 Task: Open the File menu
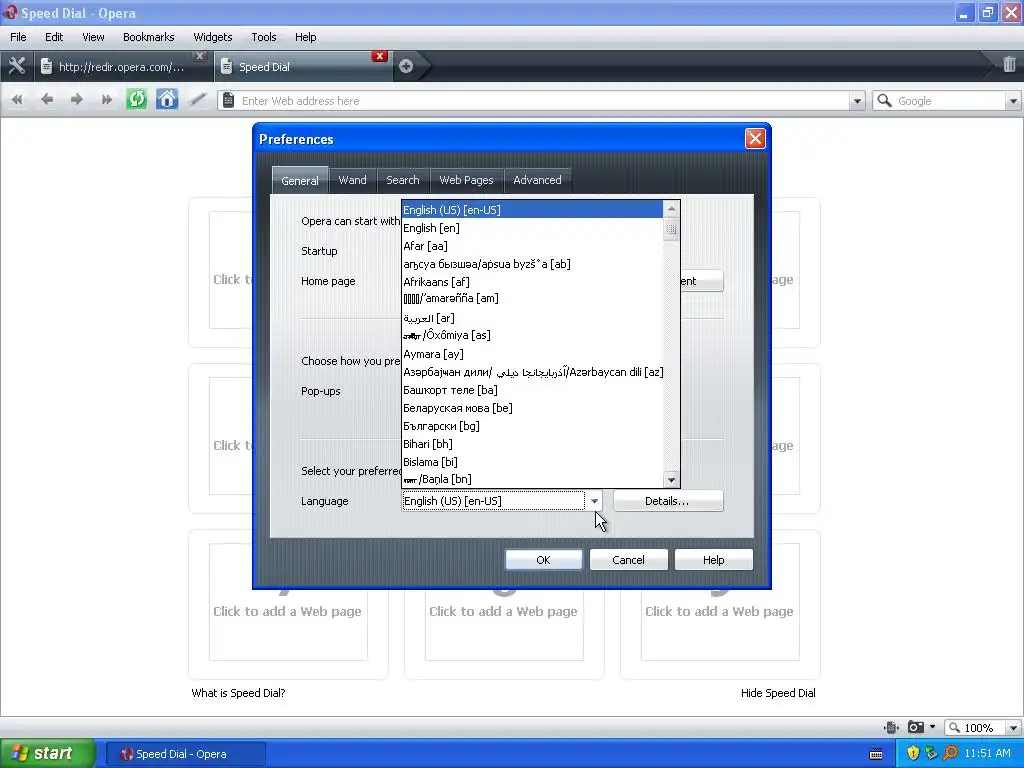[x=18, y=37]
